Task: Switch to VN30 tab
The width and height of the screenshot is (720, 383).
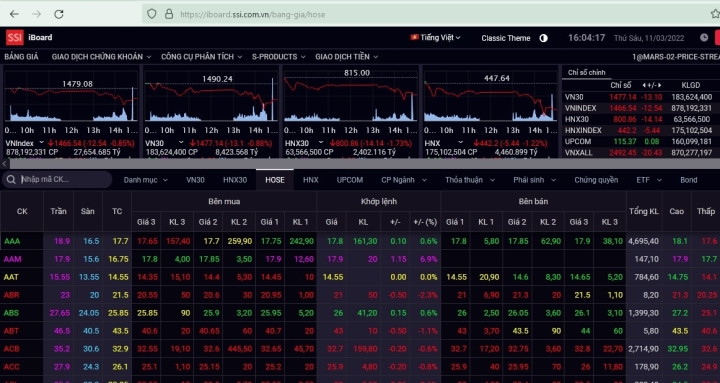Action: pyautogui.click(x=195, y=180)
